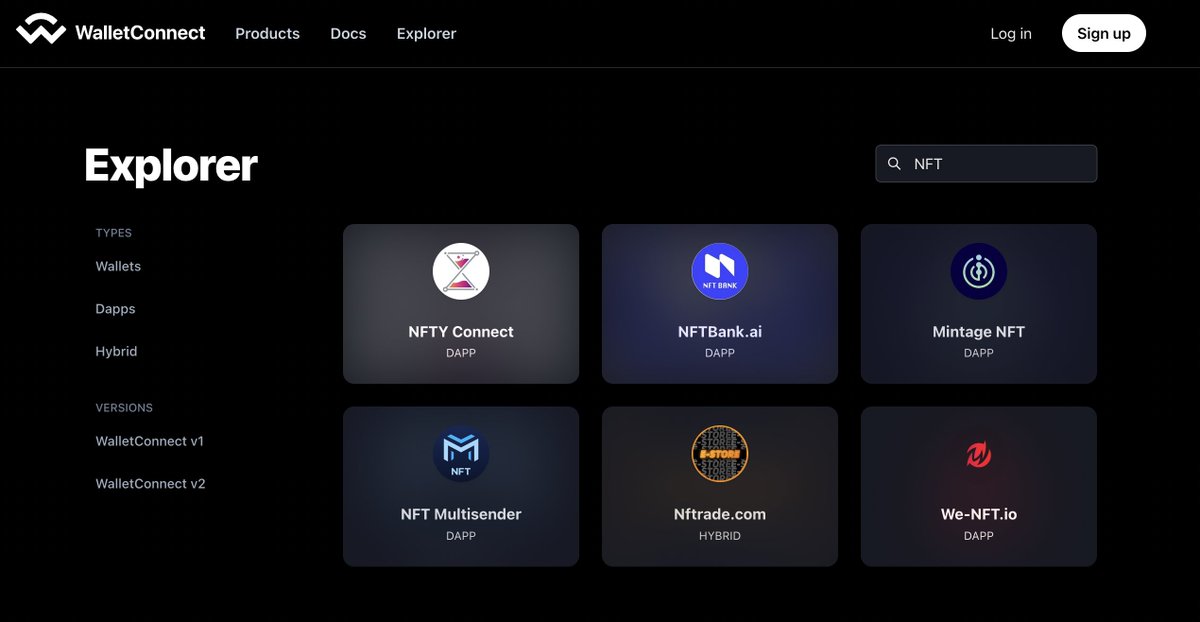This screenshot has height=622, width=1200.
Task: Open the NFTY Connect dapp logo
Action: pyautogui.click(x=461, y=270)
